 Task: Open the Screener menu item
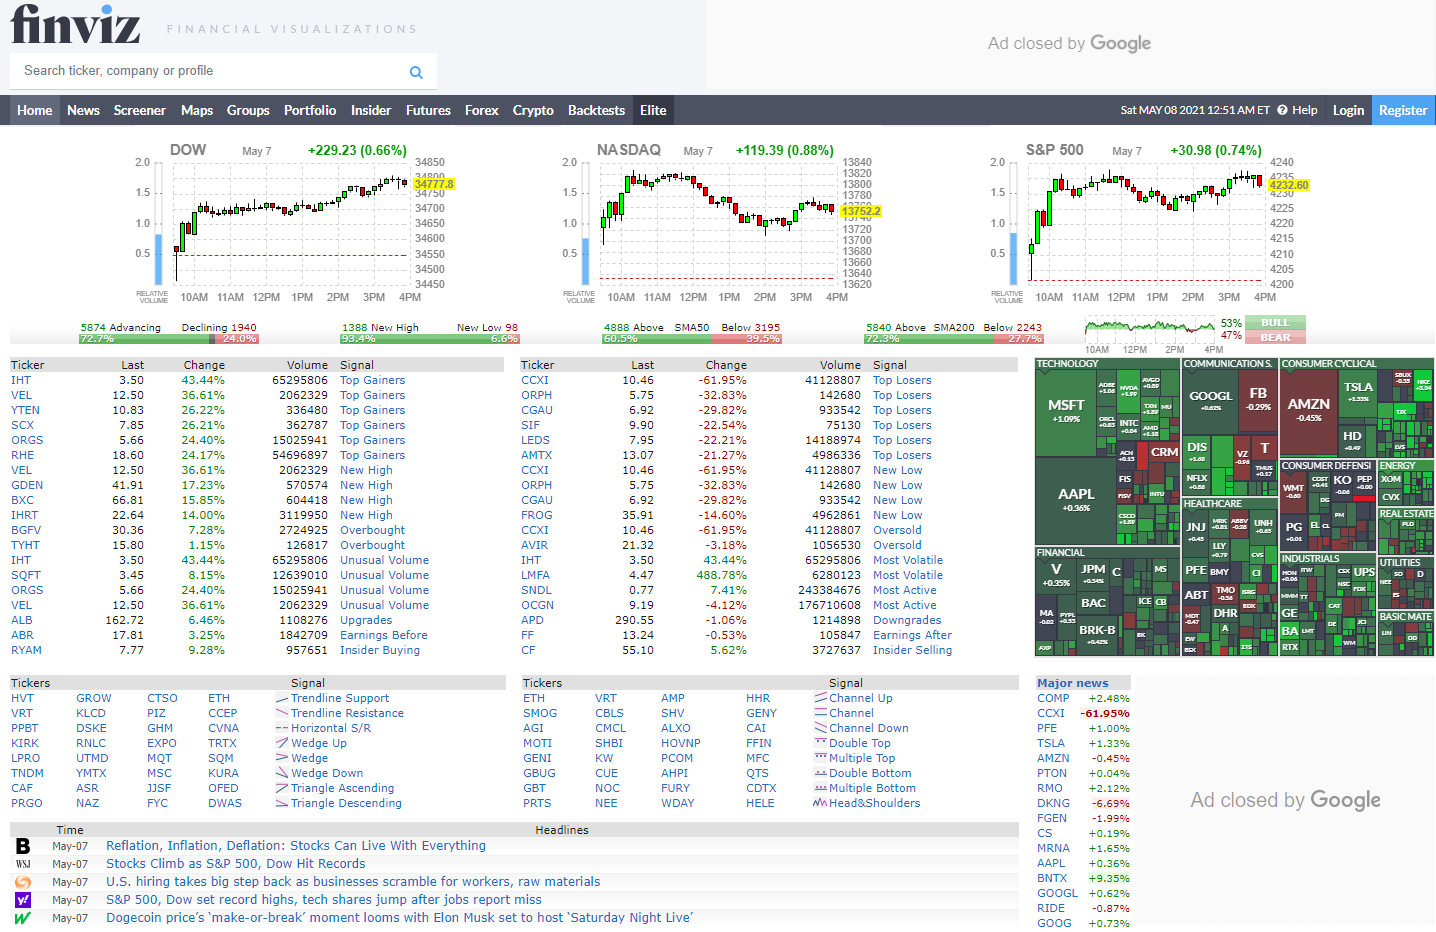pos(139,110)
